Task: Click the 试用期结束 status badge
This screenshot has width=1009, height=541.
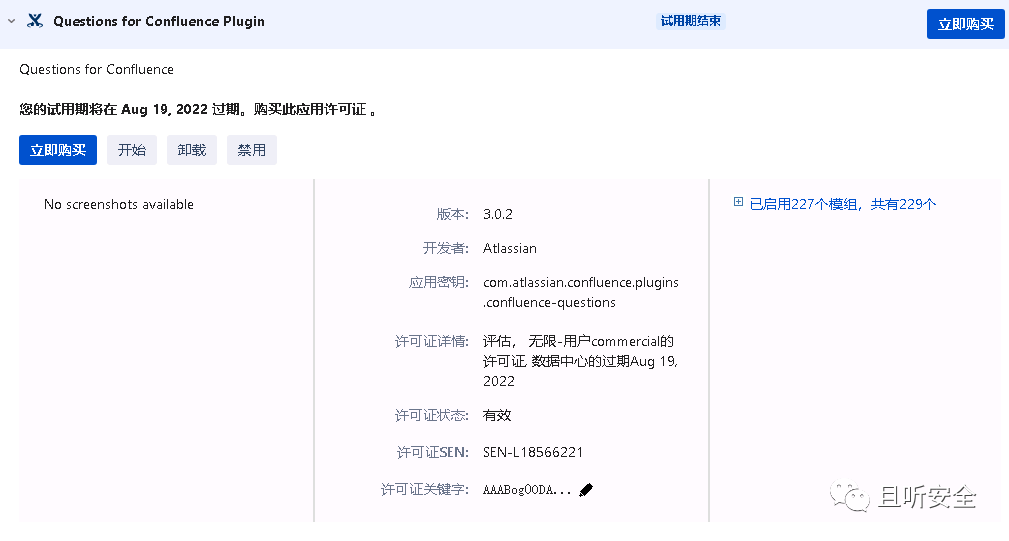Action: (x=690, y=21)
